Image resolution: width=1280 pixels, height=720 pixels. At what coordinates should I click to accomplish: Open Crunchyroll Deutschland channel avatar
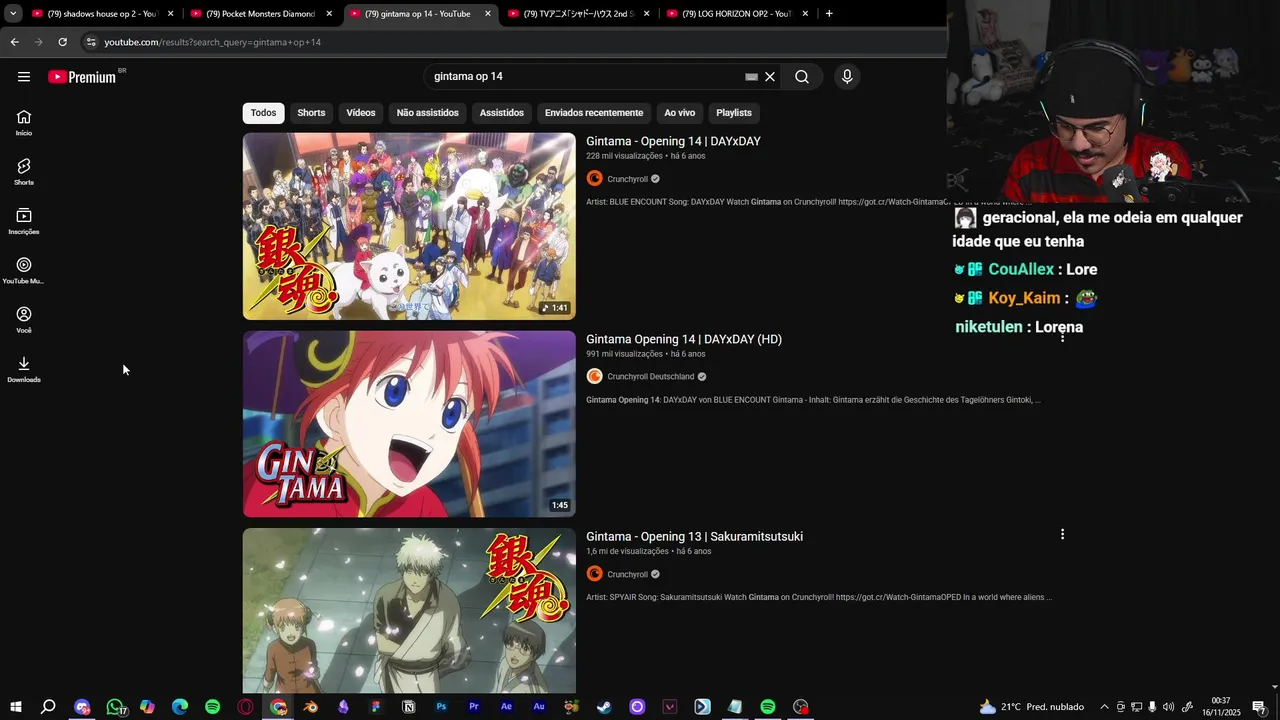tap(594, 377)
